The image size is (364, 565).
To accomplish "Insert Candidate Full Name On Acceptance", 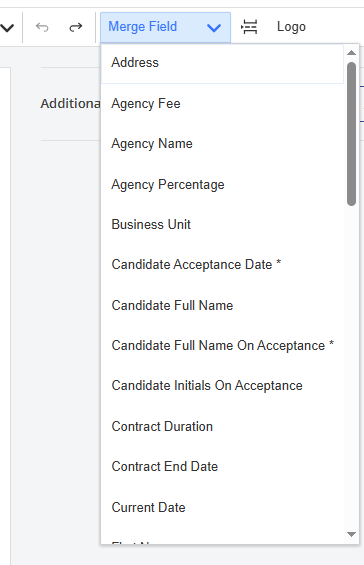I will pos(222,346).
